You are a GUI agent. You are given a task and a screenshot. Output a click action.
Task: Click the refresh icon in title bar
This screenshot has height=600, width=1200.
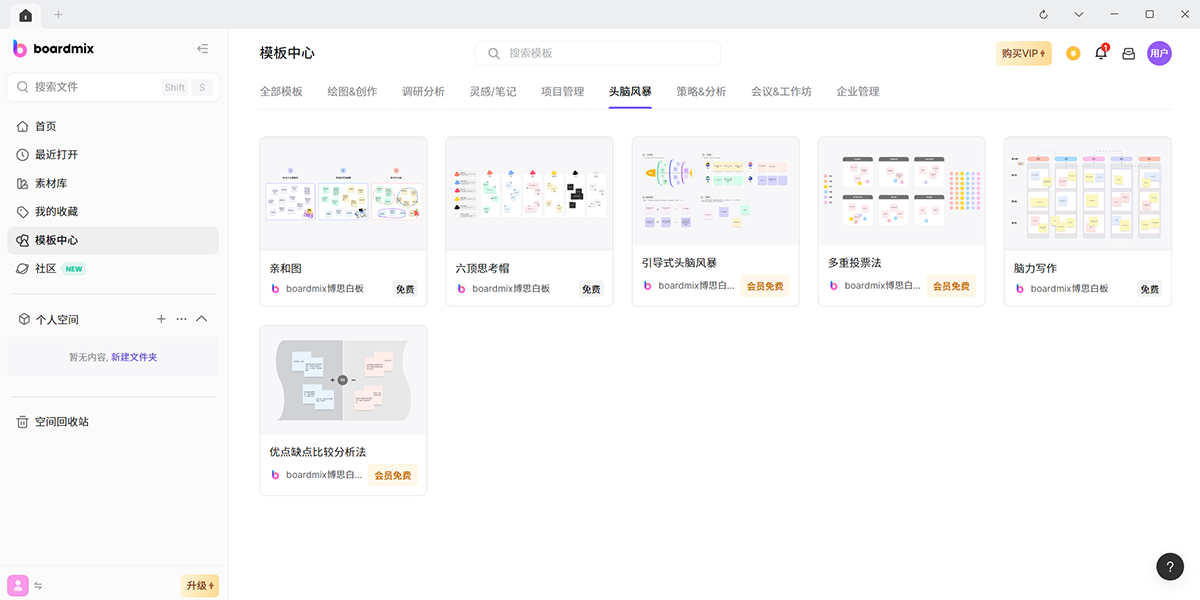pyautogui.click(x=1044, y=14)
